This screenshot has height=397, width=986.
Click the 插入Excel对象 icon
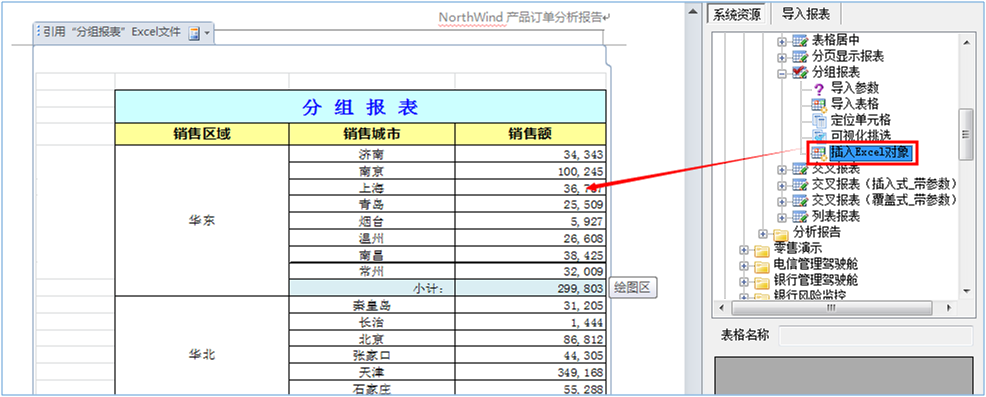818,152
